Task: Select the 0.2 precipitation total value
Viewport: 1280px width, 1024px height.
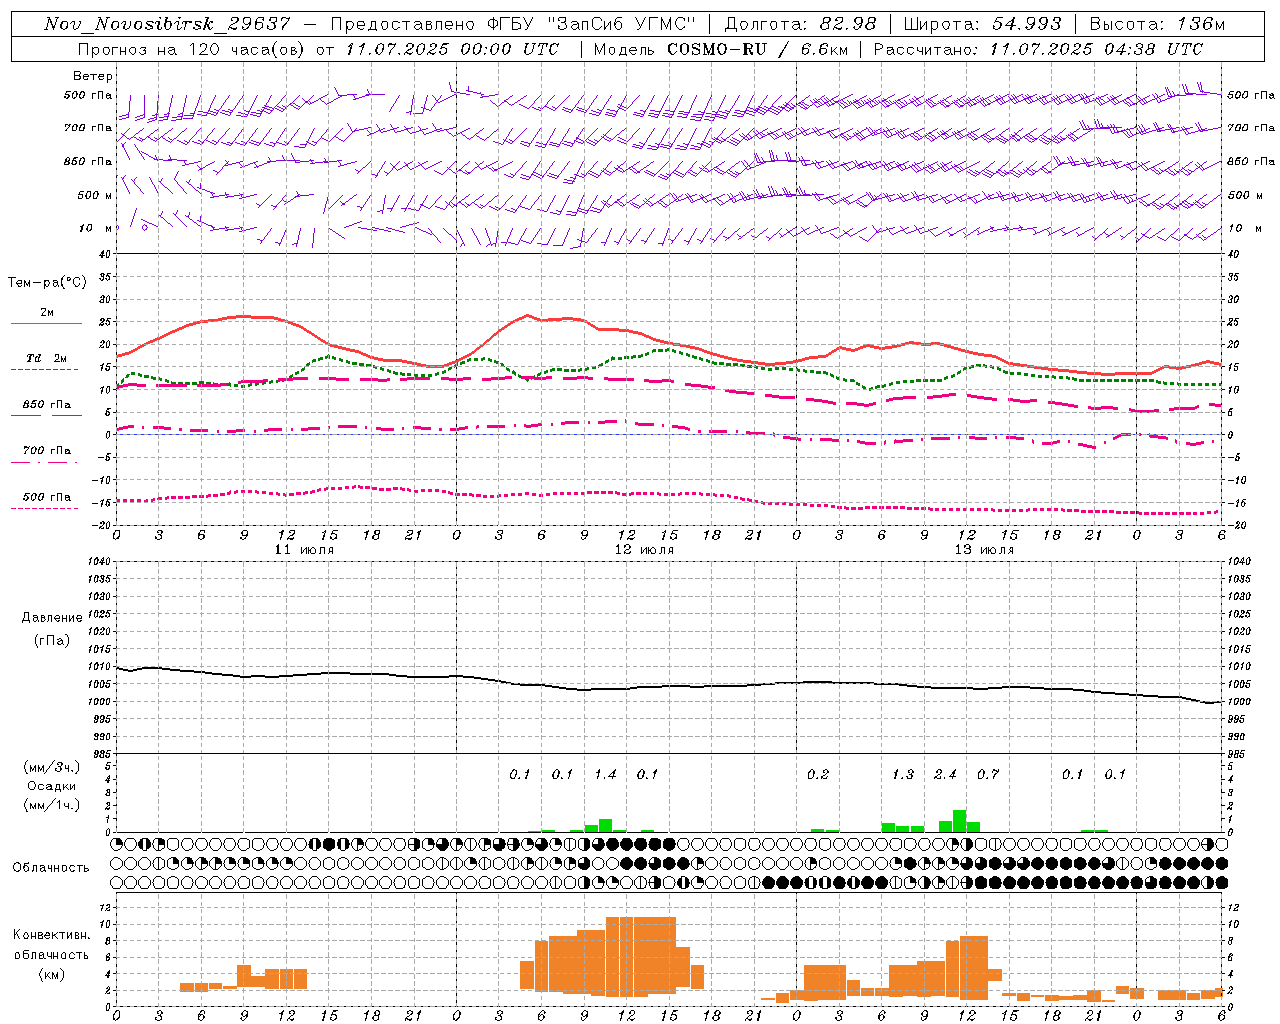Action: click(x=818, y=774)
